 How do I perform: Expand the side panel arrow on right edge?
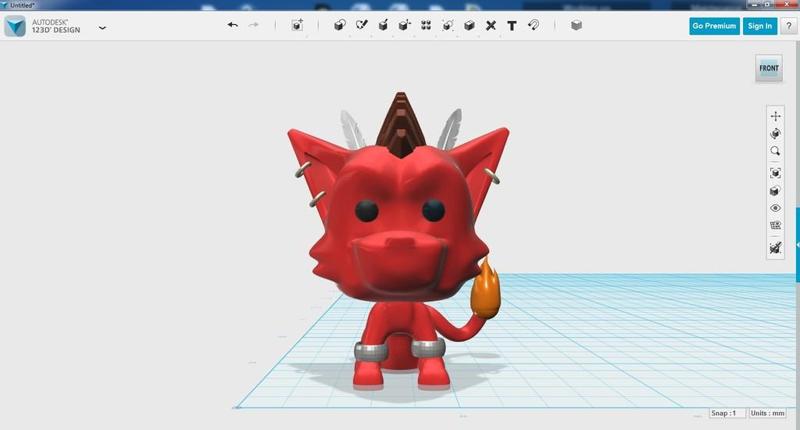click(x=797, y=245)
